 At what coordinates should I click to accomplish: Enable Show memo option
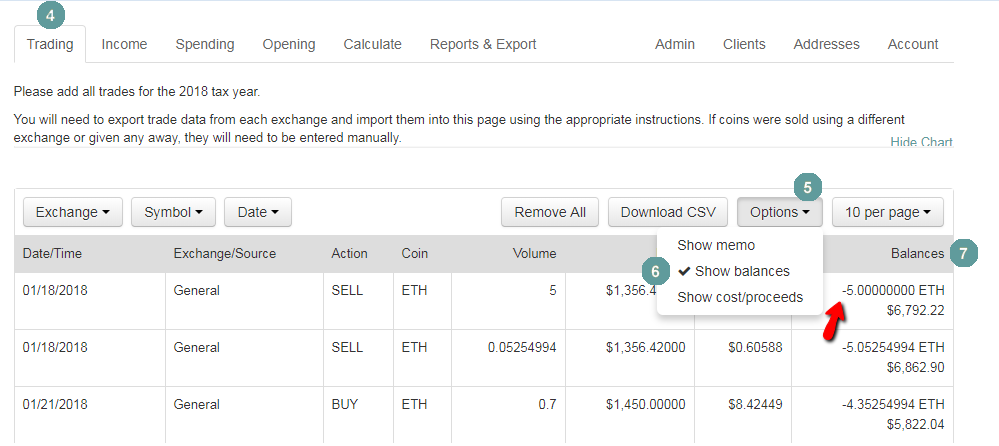[x=716, y=245]
